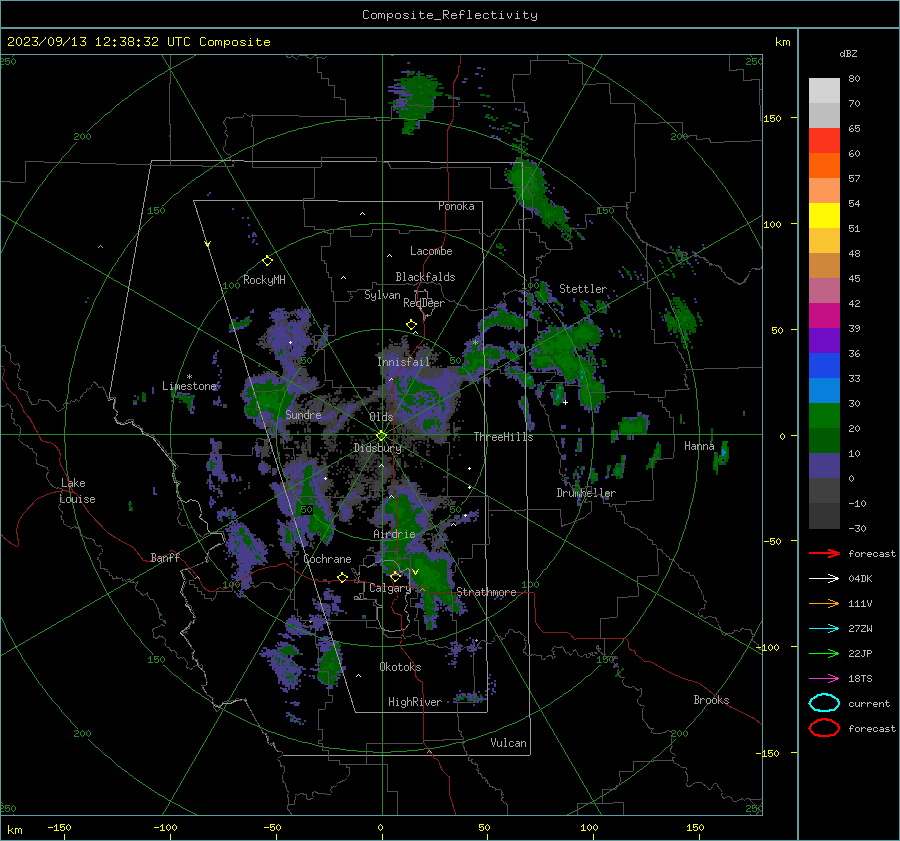Click the Brooks city label
Screen dimensions: 900x841
click(x=711, y=700)
